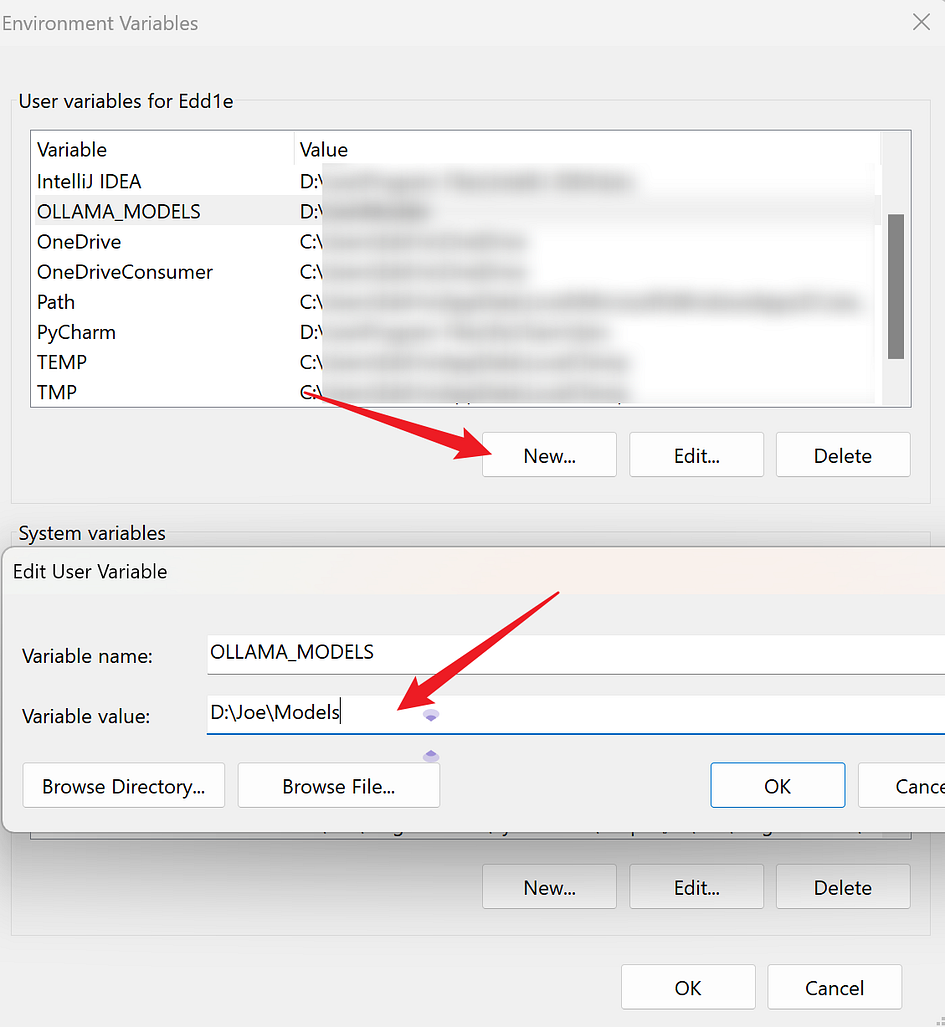
Task: Click Edit under User variables
Action: pyautogui.click(x=696, y=455)
